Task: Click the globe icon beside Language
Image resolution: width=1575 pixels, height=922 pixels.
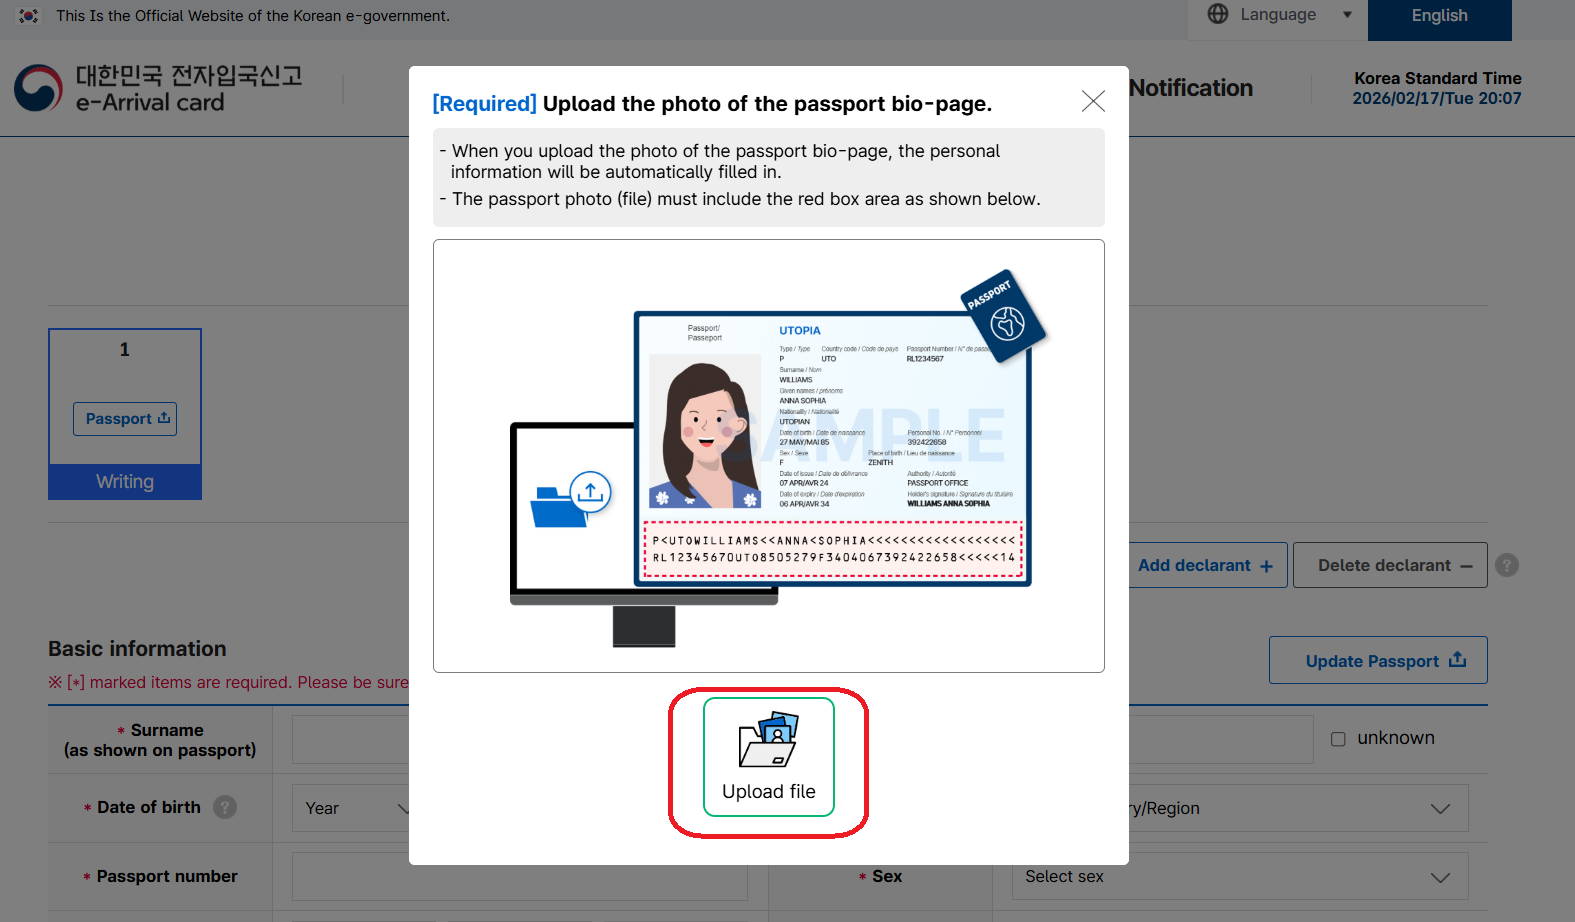Action: [x=1217, y=14]
